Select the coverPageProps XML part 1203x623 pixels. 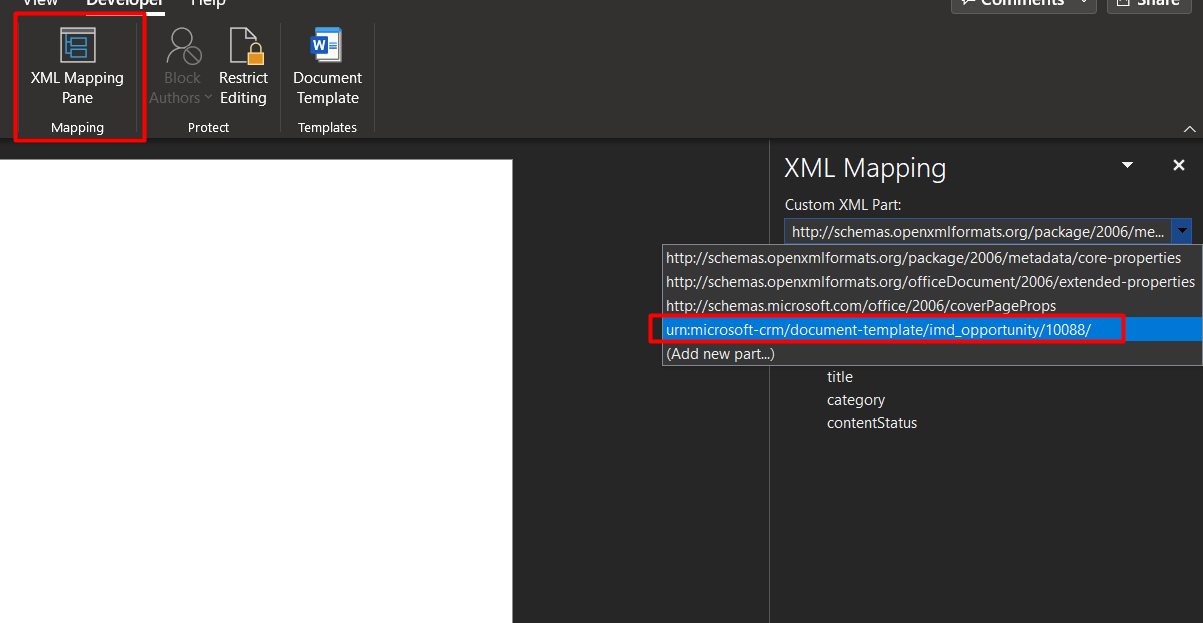click(830, 305)
